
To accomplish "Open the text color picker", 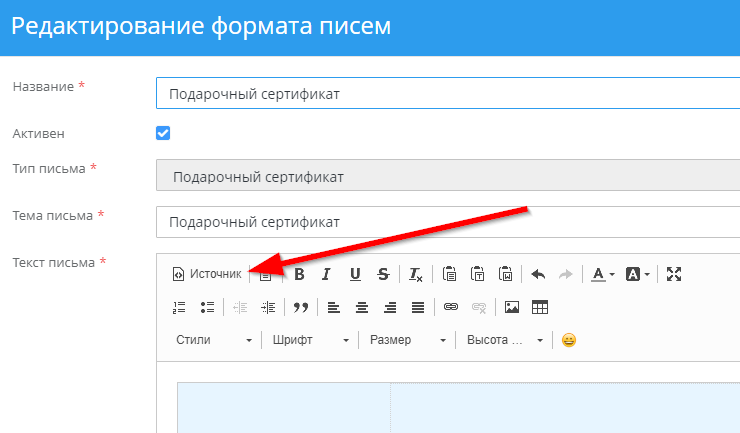I will [x=601, y=274].
